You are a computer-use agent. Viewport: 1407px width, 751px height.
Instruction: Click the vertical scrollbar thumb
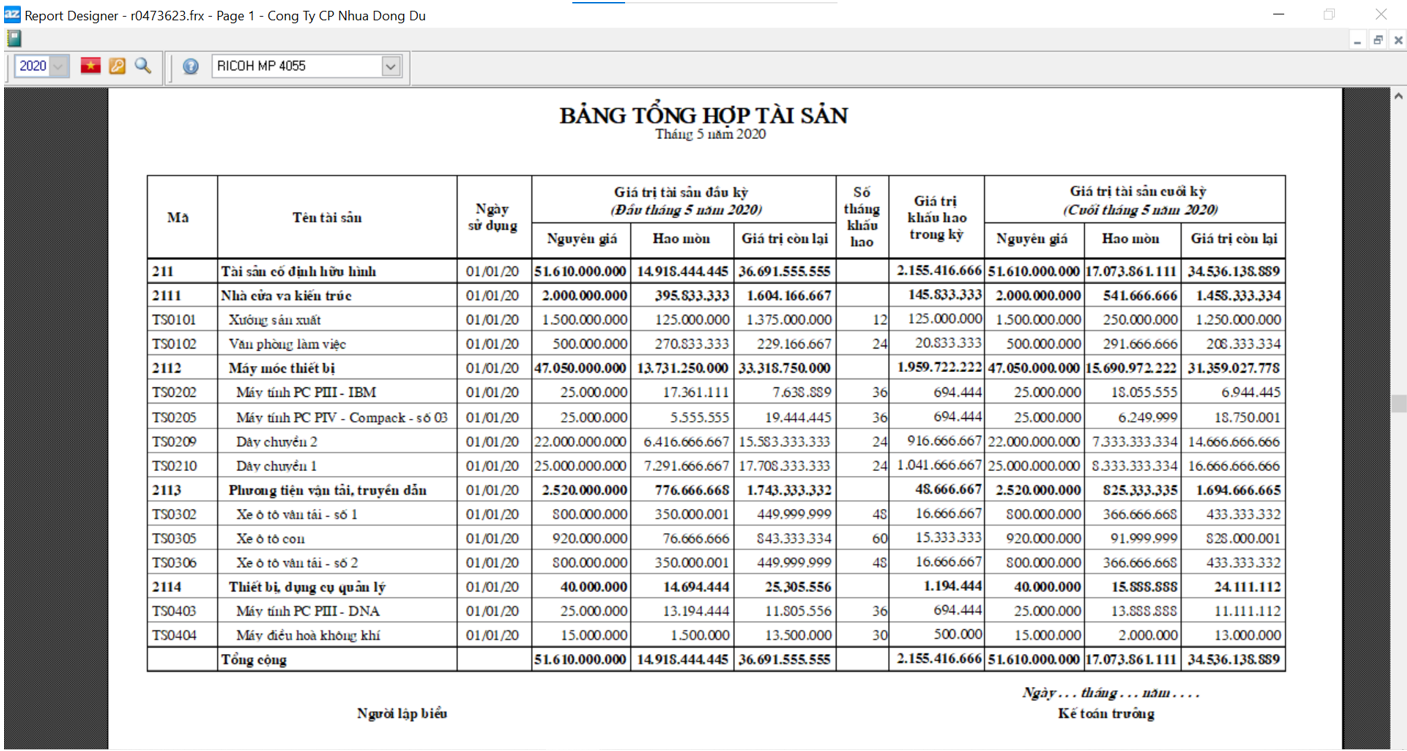pos(1398,403)
